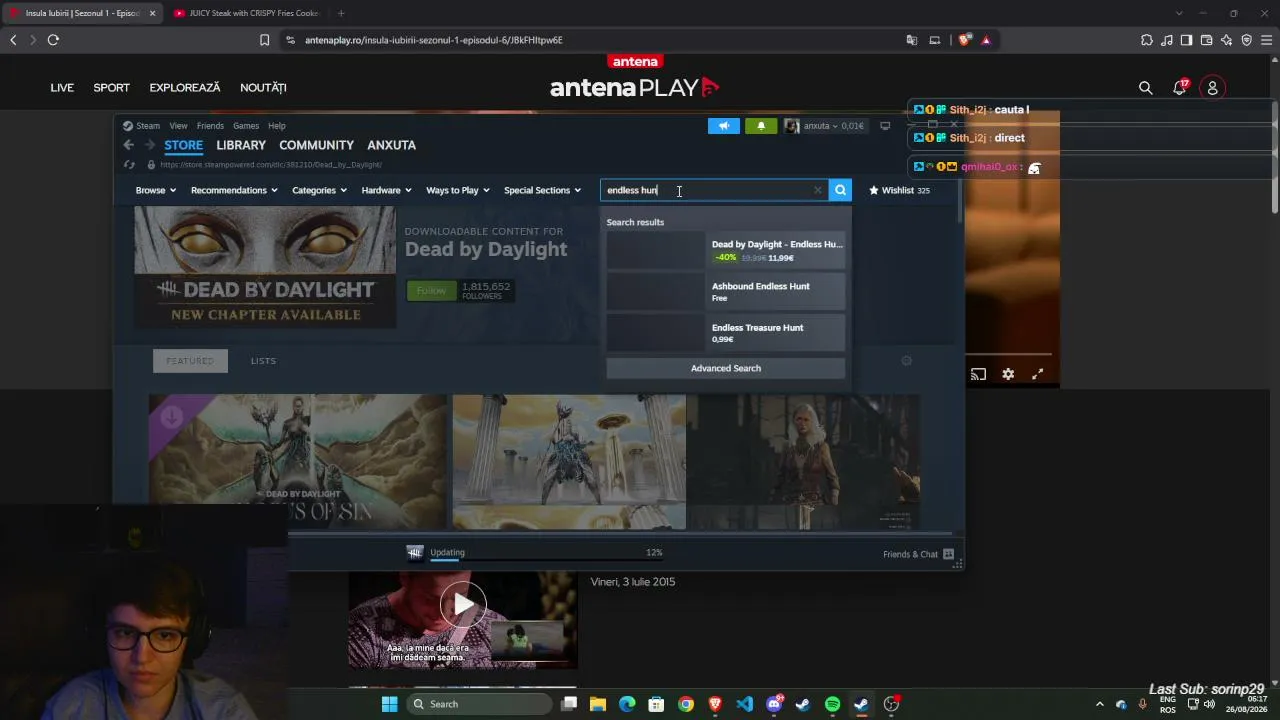Image resolution: width=1280 pixels, height=720 pixels.
Task: Expand the Browse dropdown in Steam store
Action: click(156, 190)
